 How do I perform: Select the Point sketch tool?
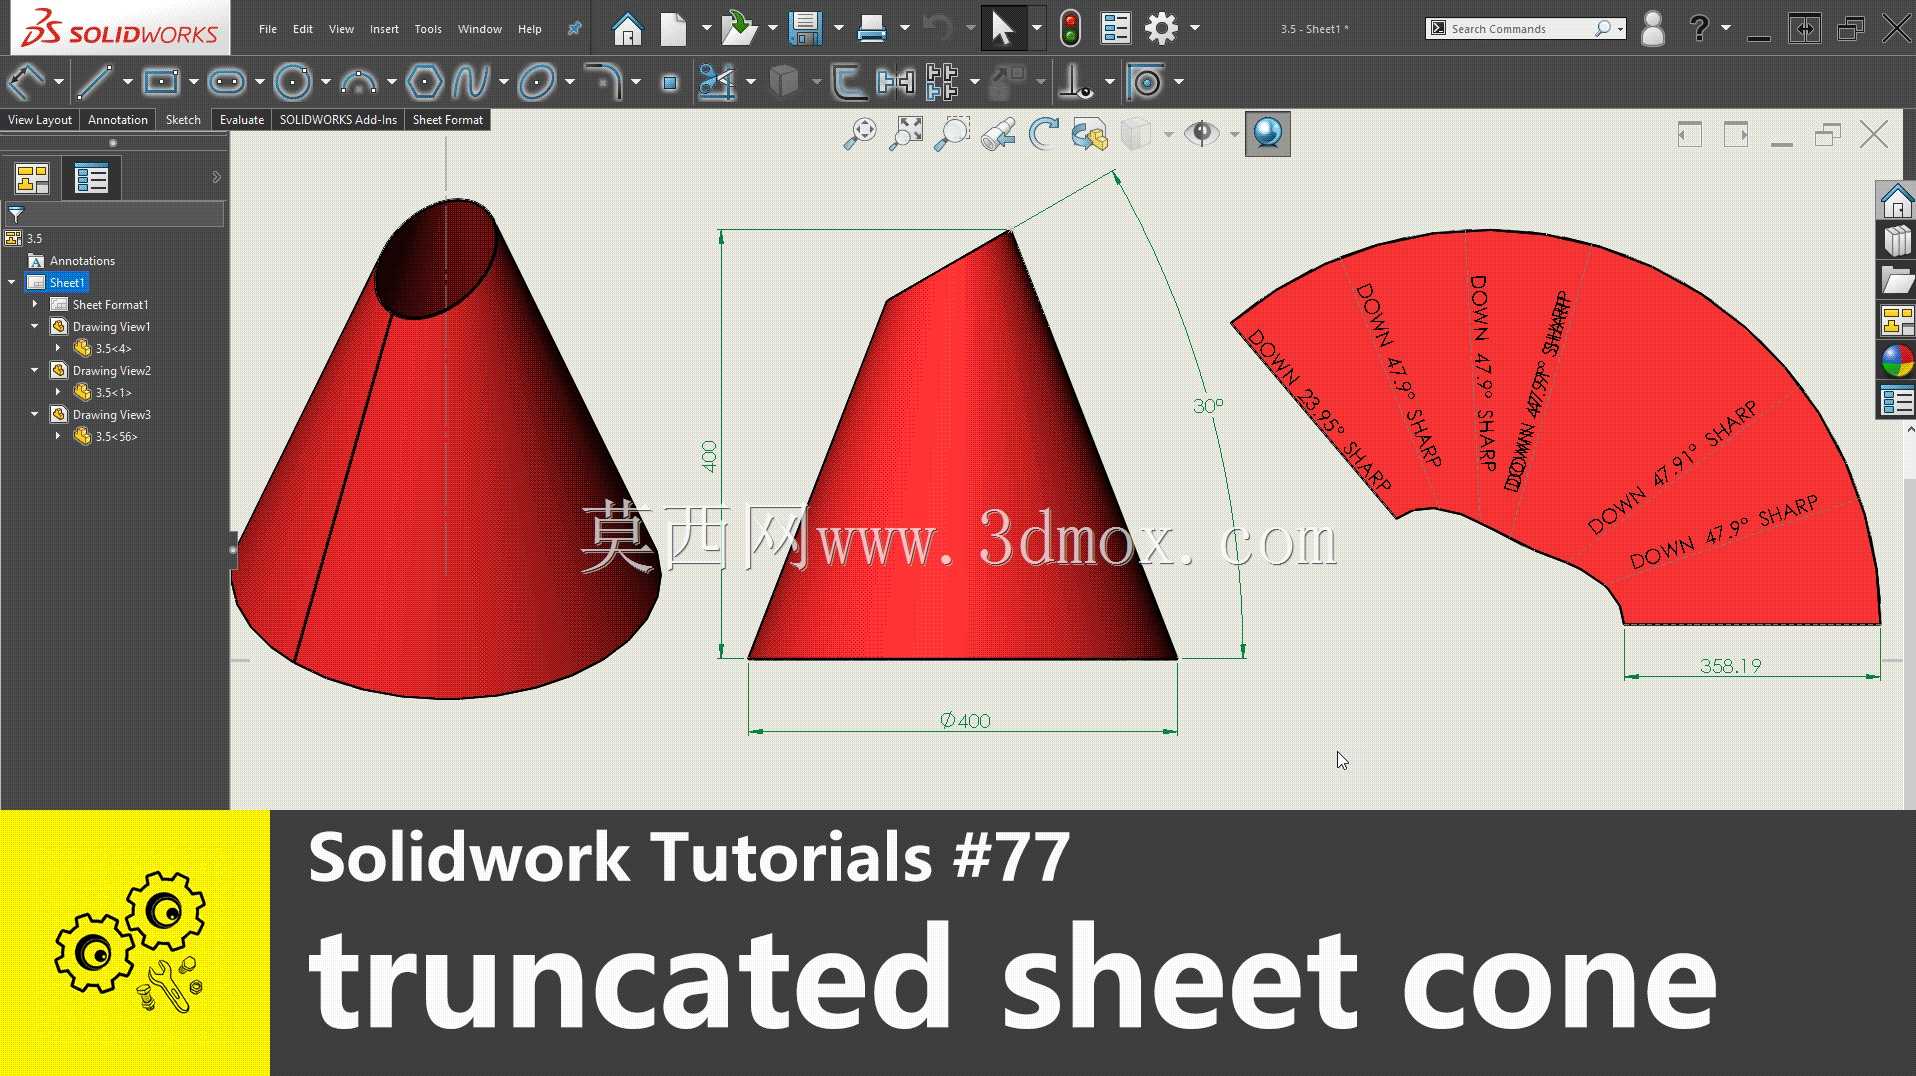tap(670, 83)
